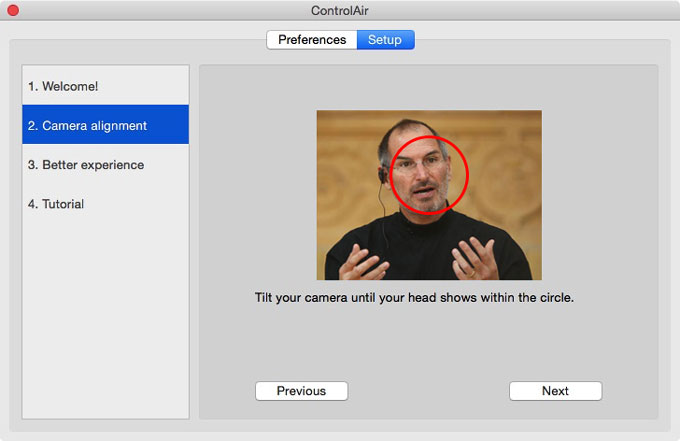Open the '4. Tutorial' step

[105, 204]
